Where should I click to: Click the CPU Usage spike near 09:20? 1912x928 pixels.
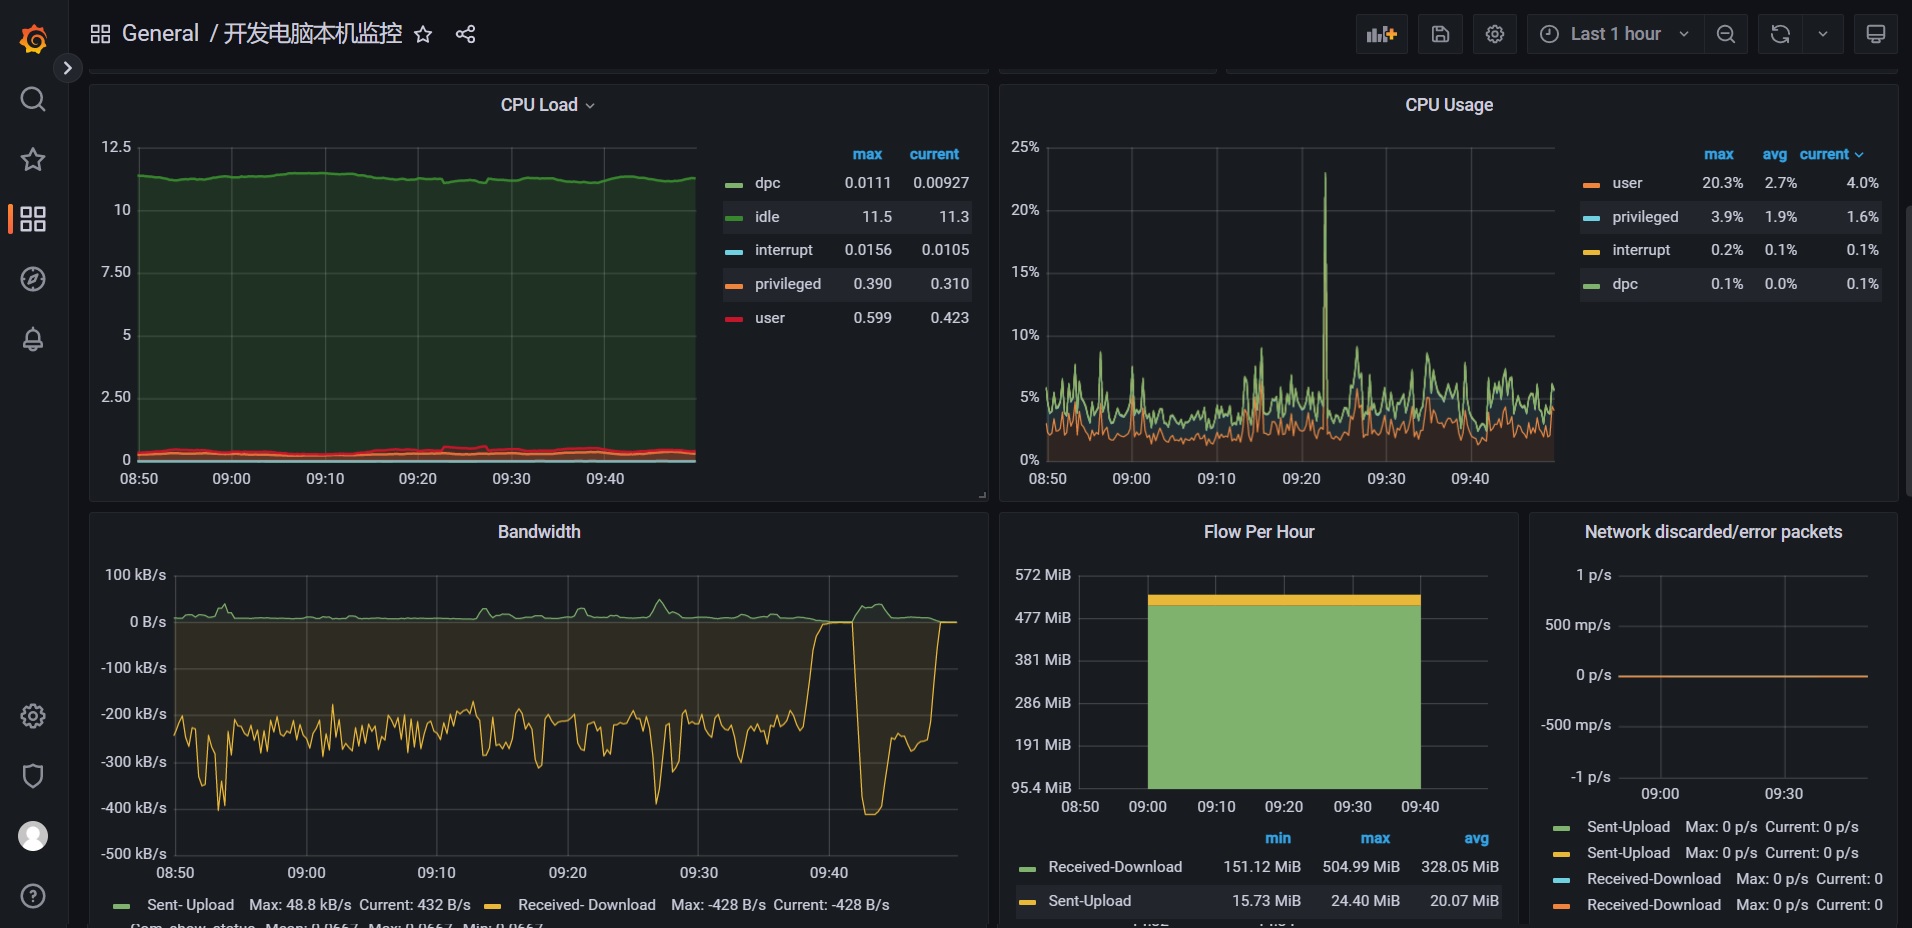(x=1325, y=300)
